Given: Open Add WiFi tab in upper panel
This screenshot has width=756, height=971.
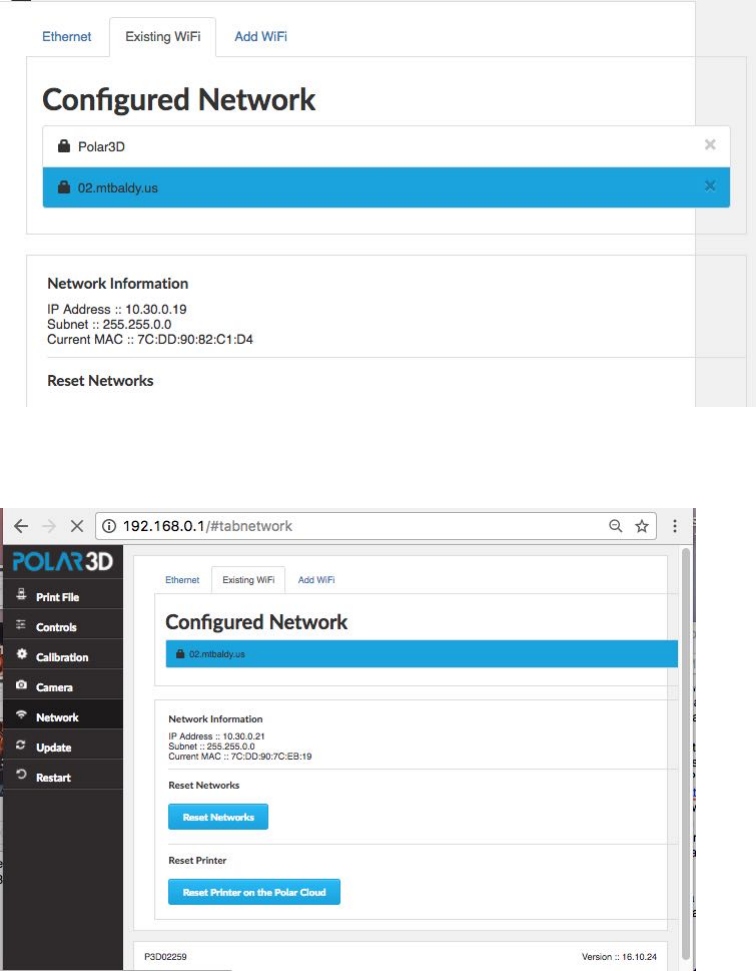Looking at the screenshot, I should click(261, 37).
